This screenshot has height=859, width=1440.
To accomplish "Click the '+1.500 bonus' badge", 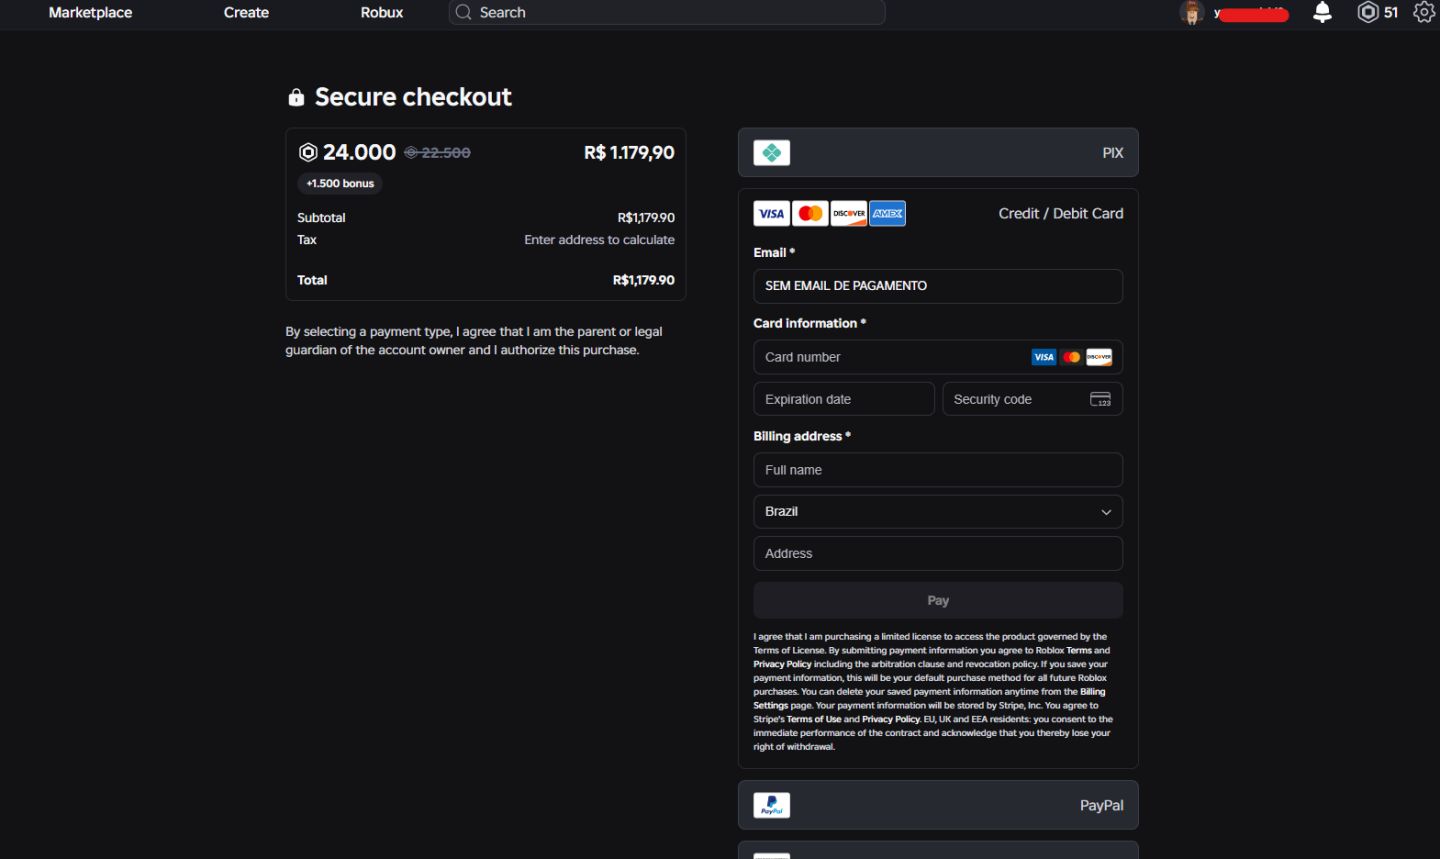I will pyautogui.click(x=340, y=184).
